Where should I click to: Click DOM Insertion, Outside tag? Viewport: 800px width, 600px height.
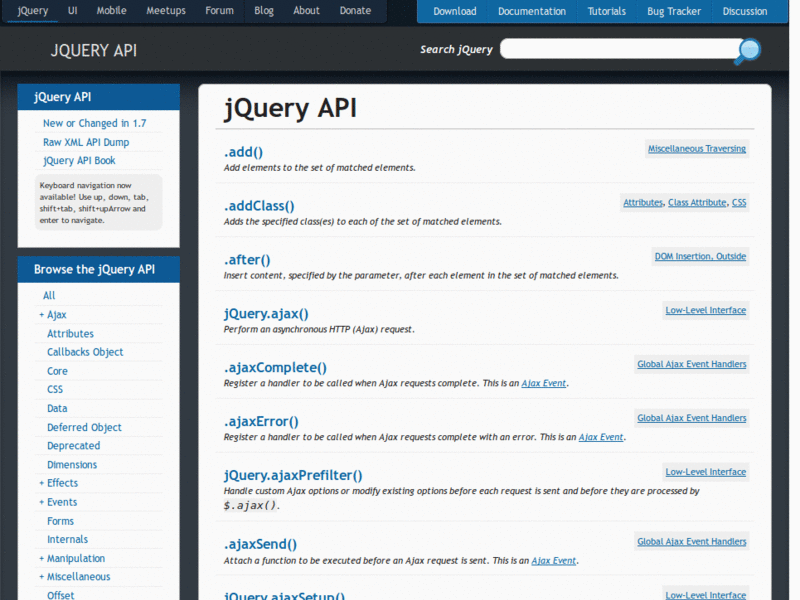coord(700,257)
